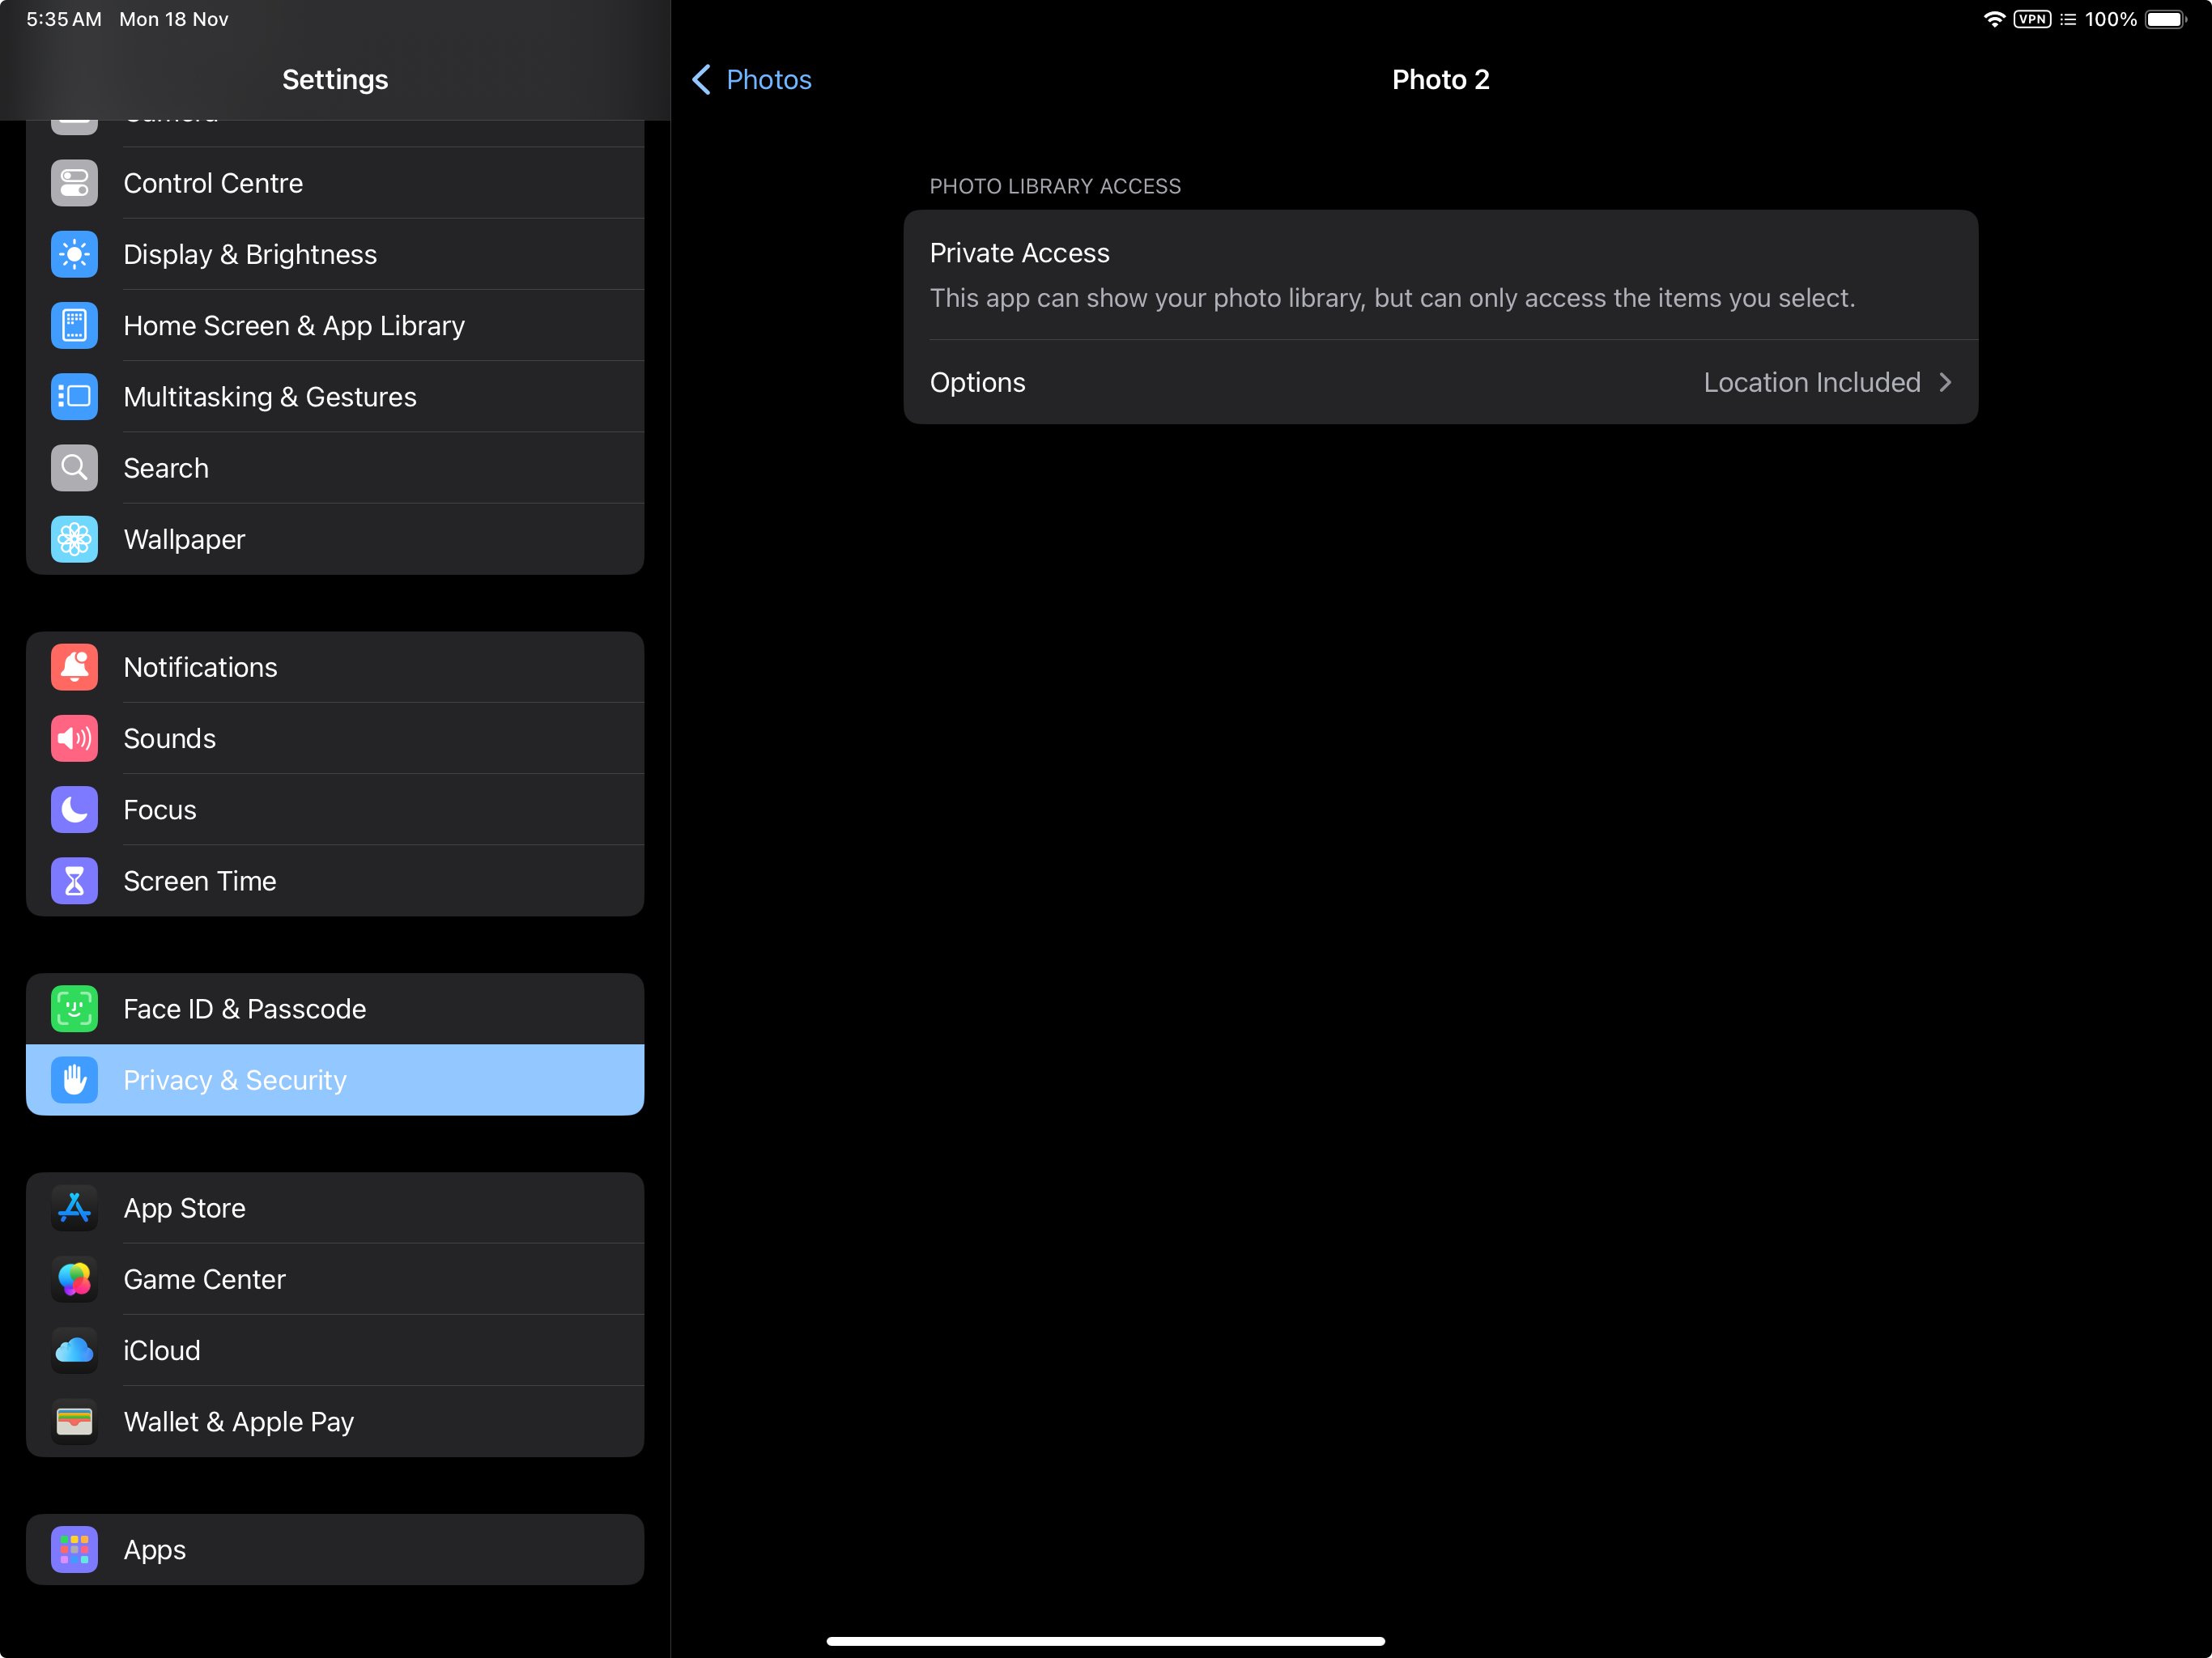Tap the VPN status indicator
The height and width of the screenshot is (1658, 2212).
[2032, 19]
